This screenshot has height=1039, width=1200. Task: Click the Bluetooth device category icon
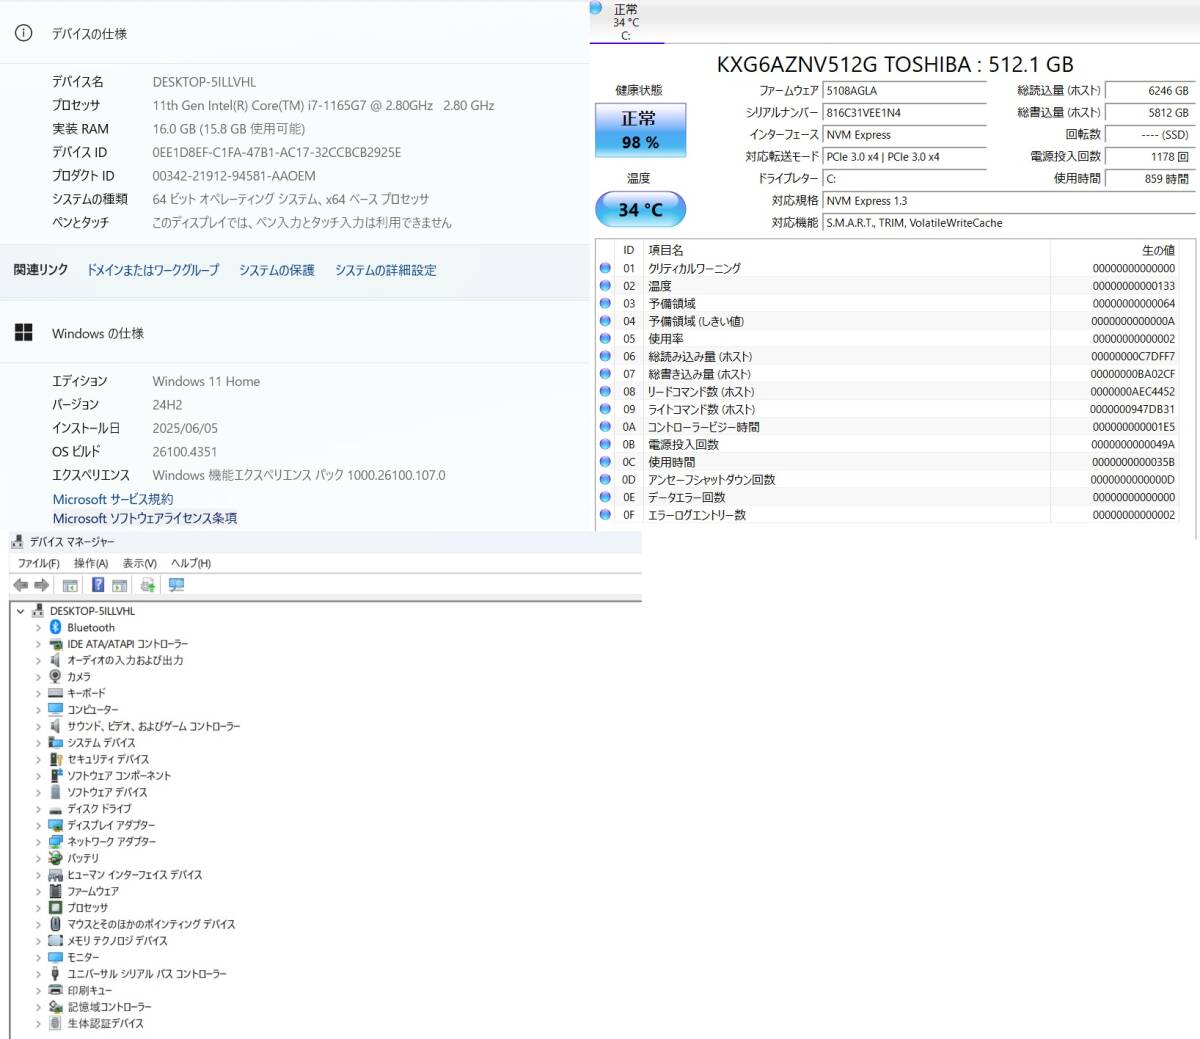55,627
